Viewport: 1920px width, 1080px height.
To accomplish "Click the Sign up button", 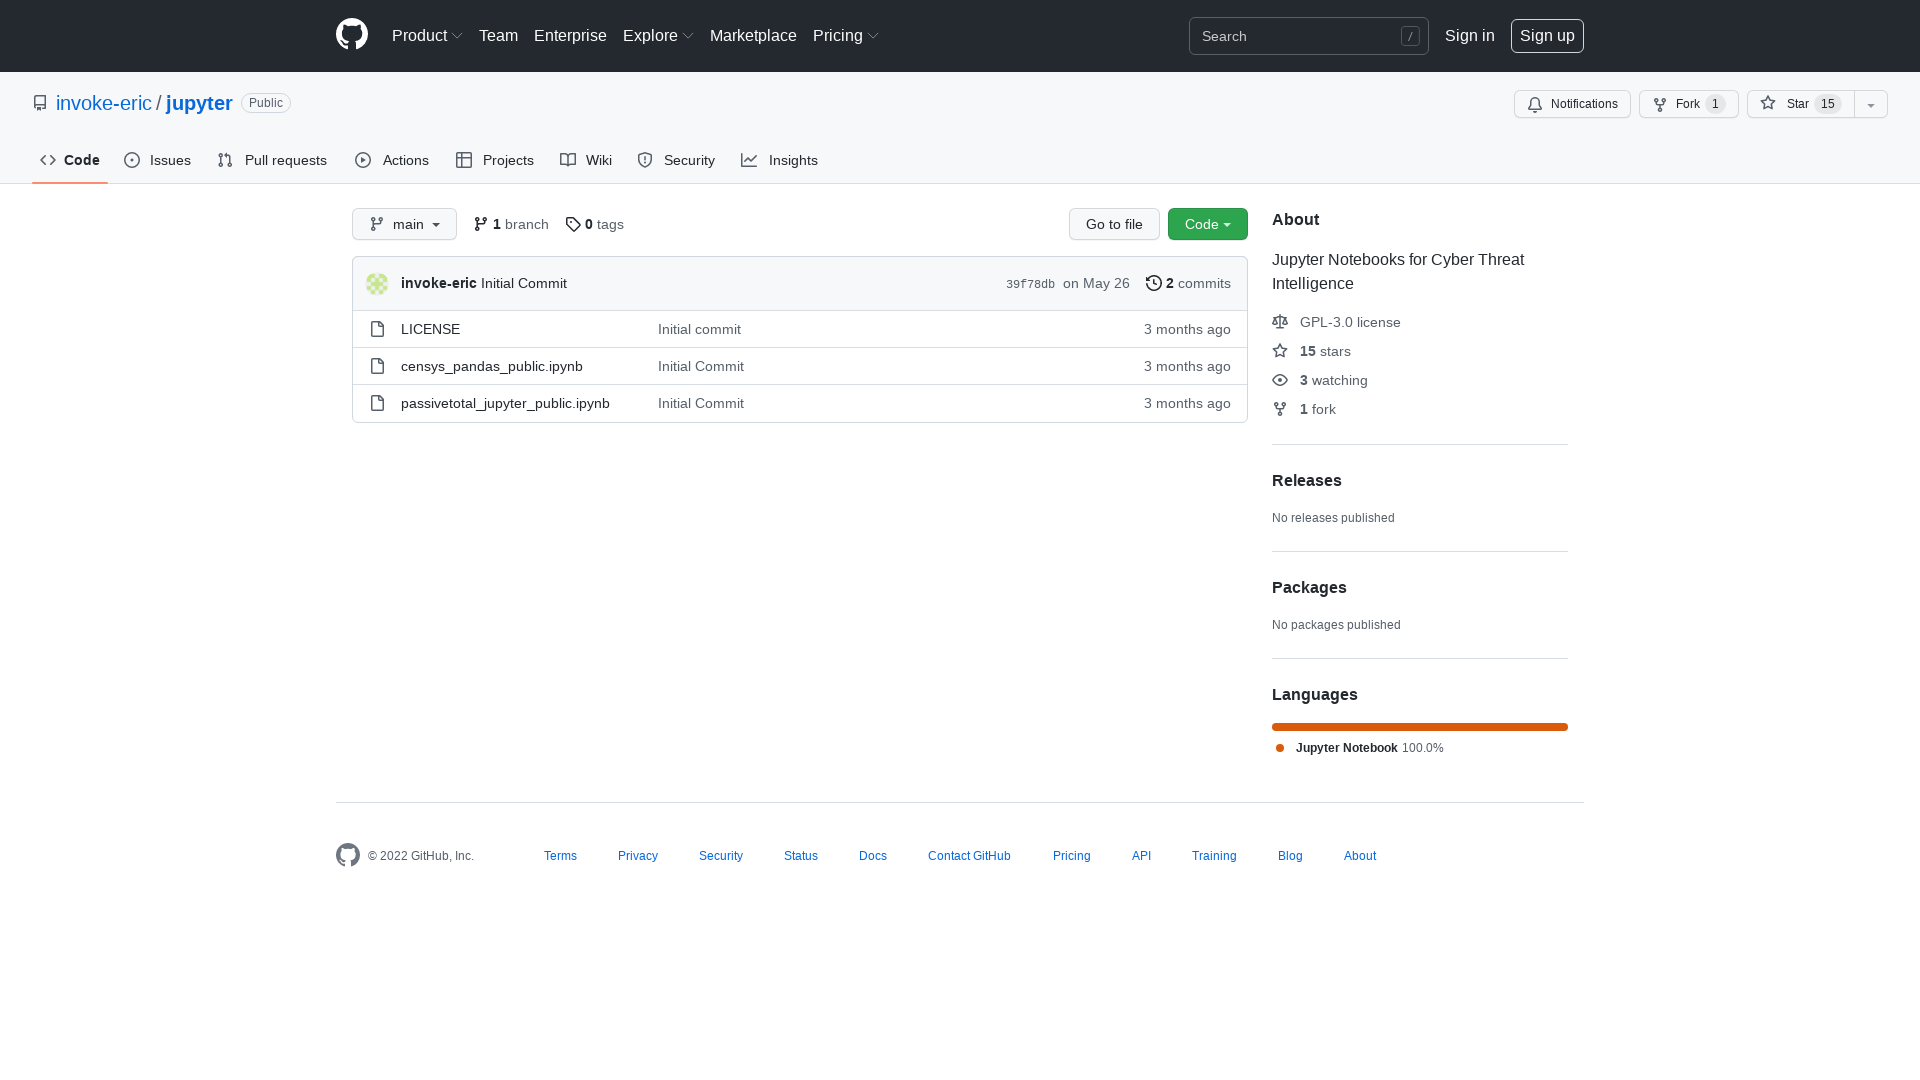I will point(1547,35).
